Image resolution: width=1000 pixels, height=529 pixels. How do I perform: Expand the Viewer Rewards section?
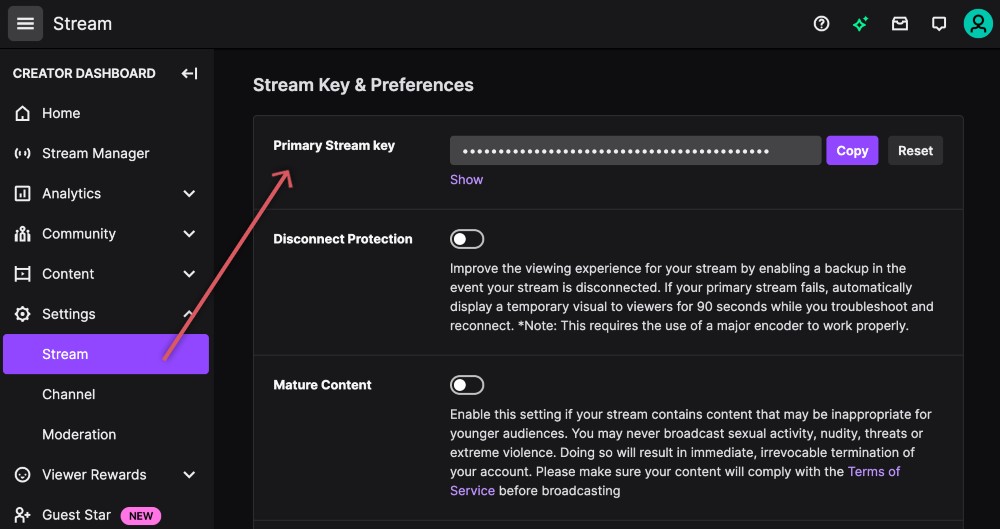[189, 475]
